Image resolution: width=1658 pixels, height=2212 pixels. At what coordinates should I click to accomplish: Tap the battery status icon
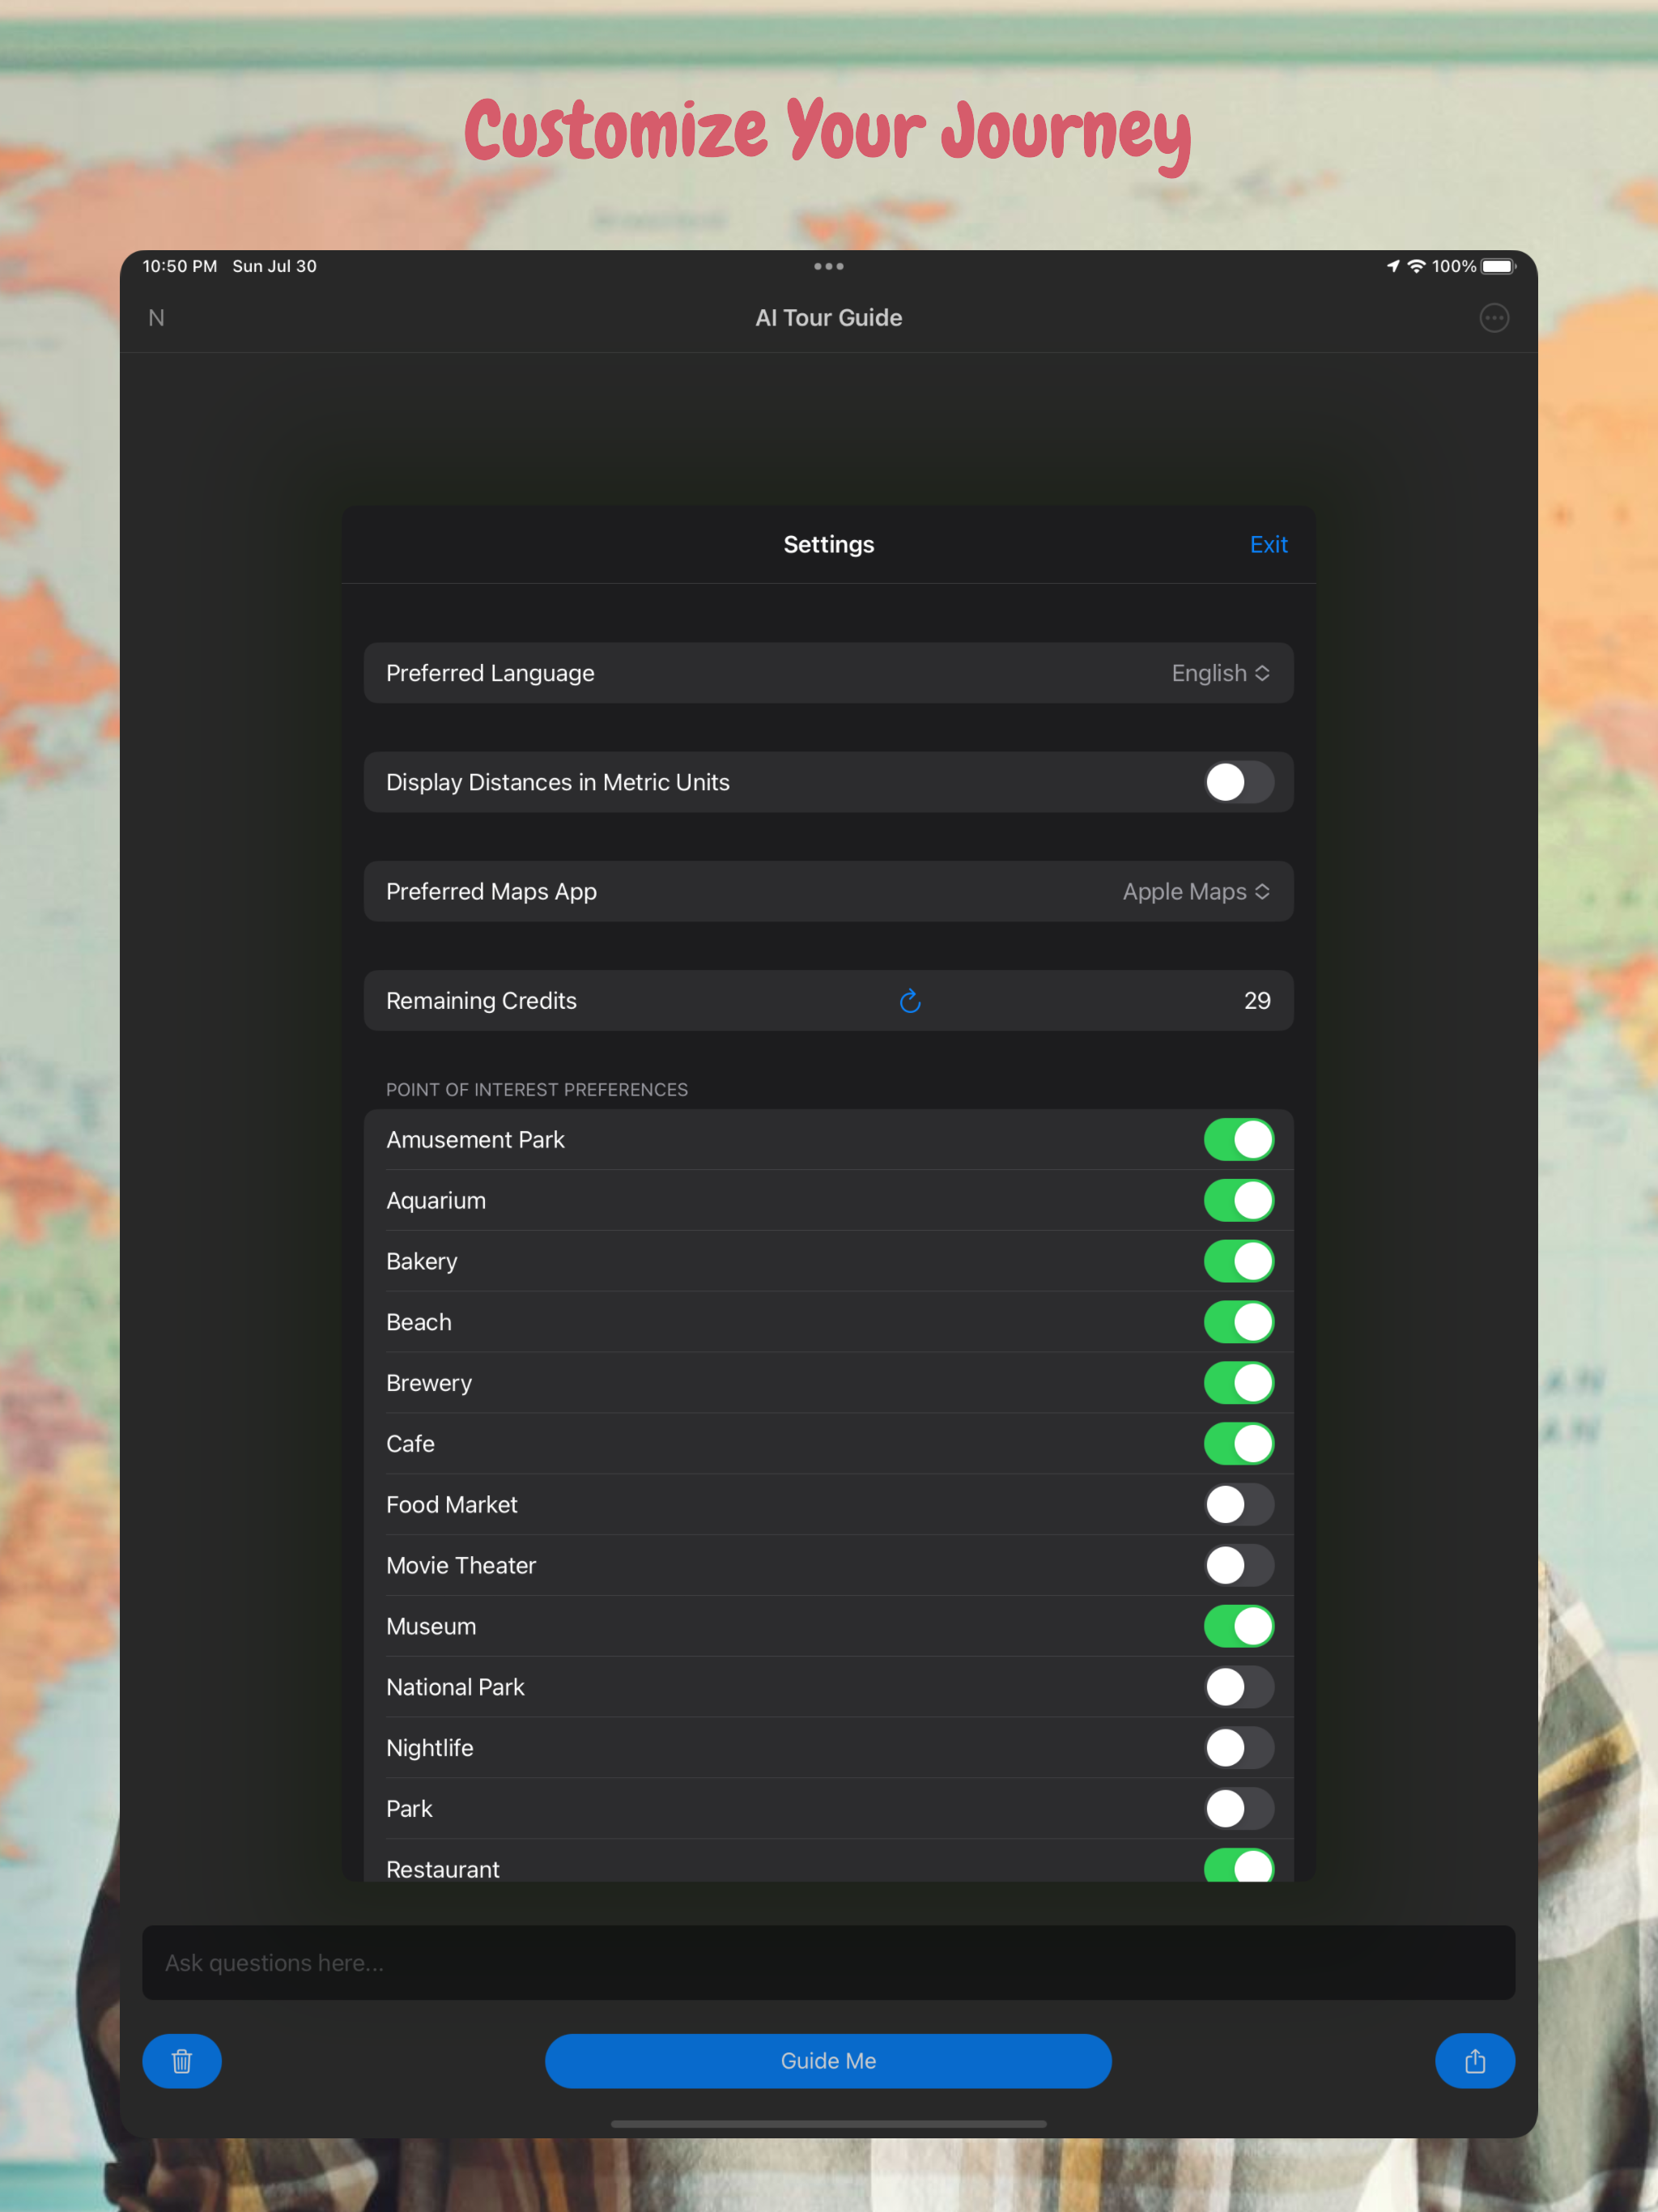pyautogui.click(x=1498, y=266)
